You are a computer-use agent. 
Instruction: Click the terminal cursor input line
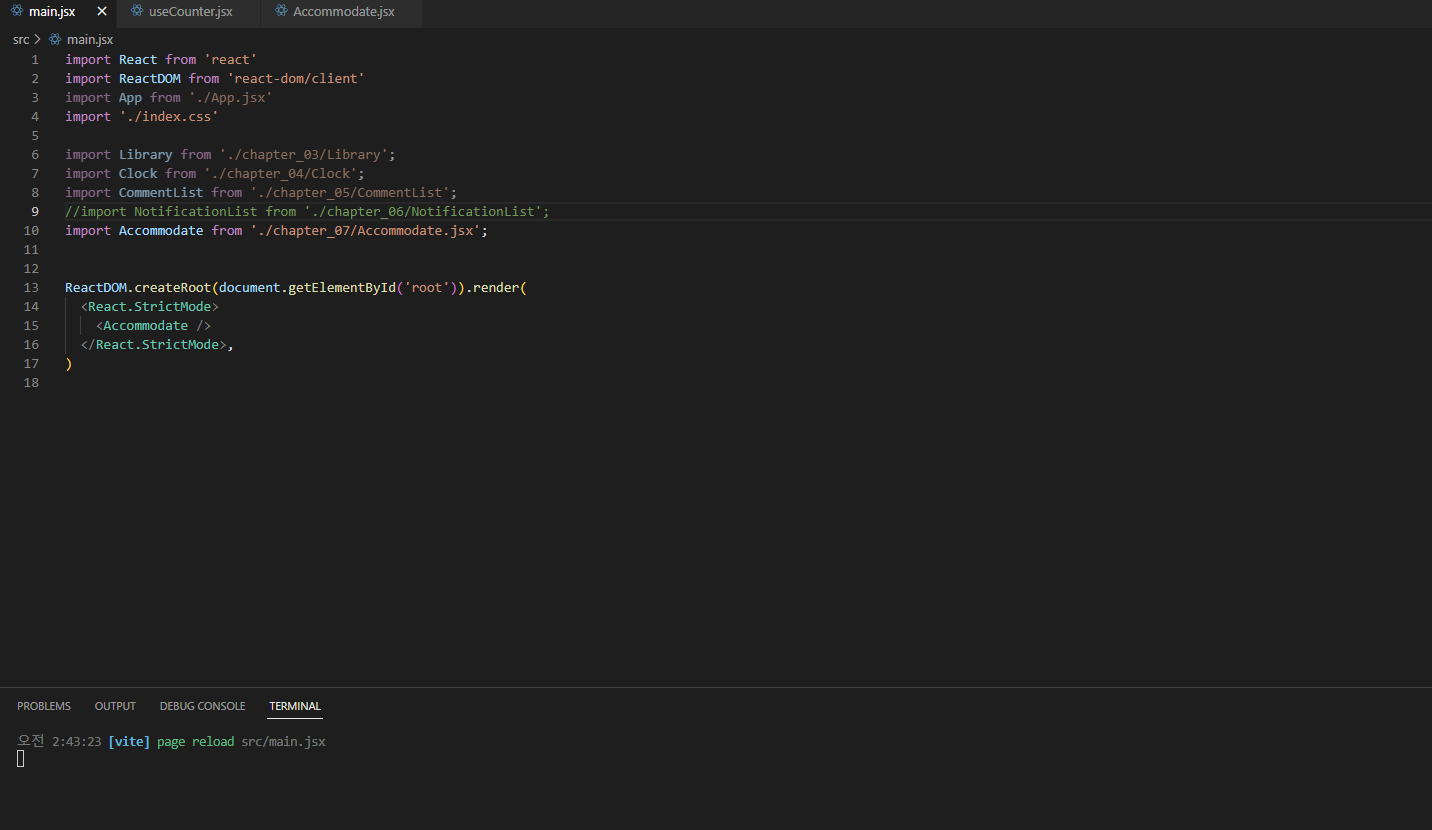pos(21,759)
